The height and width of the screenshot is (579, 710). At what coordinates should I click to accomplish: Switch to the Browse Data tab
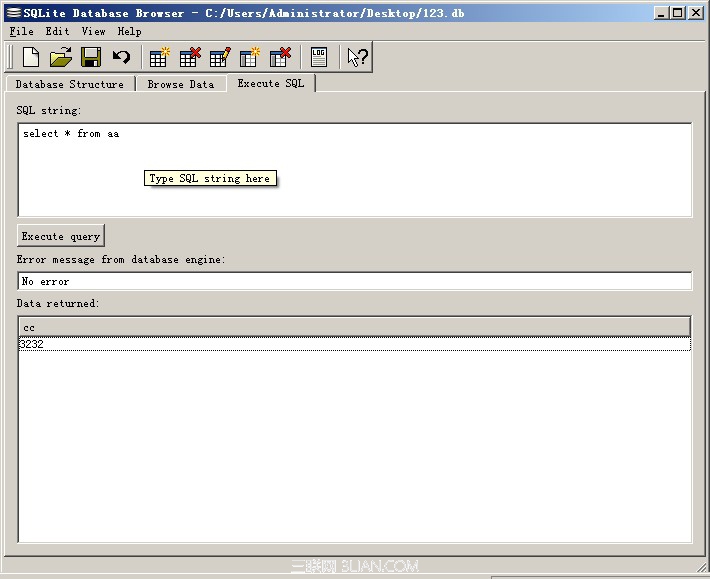coord(181,84)
